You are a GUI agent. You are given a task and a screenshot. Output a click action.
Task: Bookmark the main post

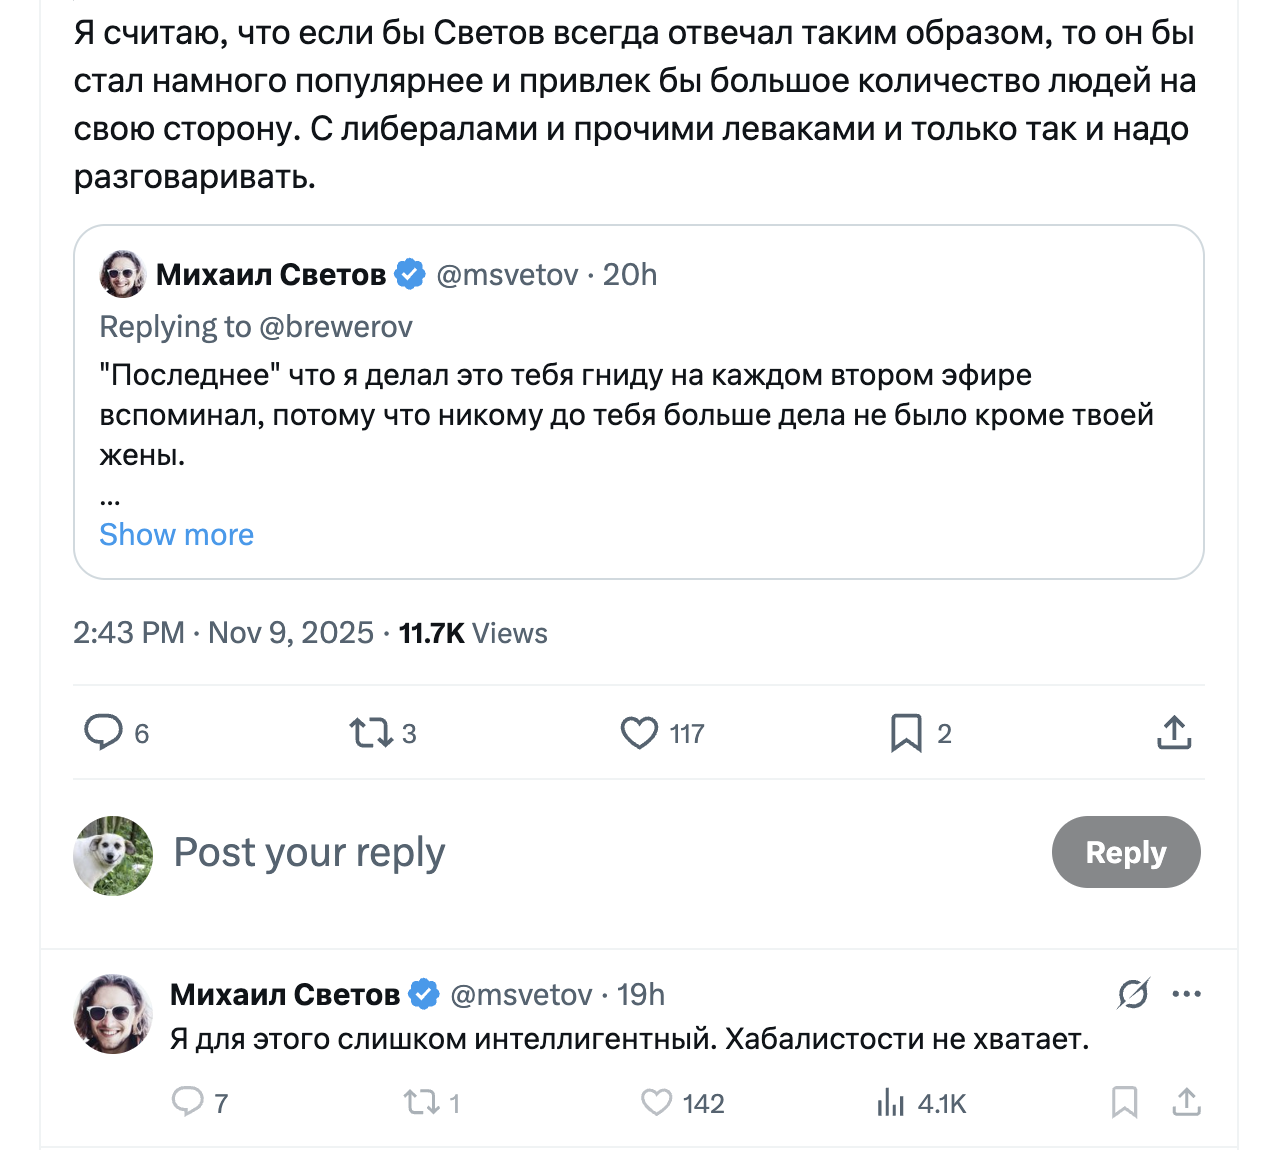point(906,733)
